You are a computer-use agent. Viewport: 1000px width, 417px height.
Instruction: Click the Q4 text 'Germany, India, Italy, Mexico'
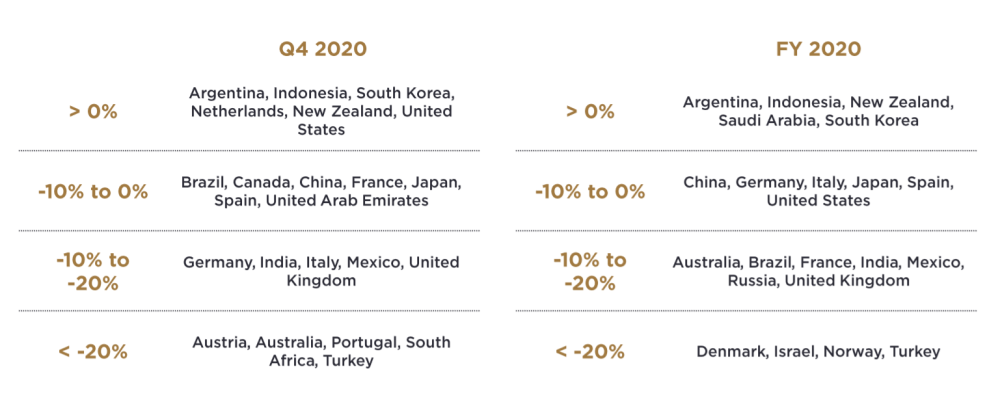point(297,262)
